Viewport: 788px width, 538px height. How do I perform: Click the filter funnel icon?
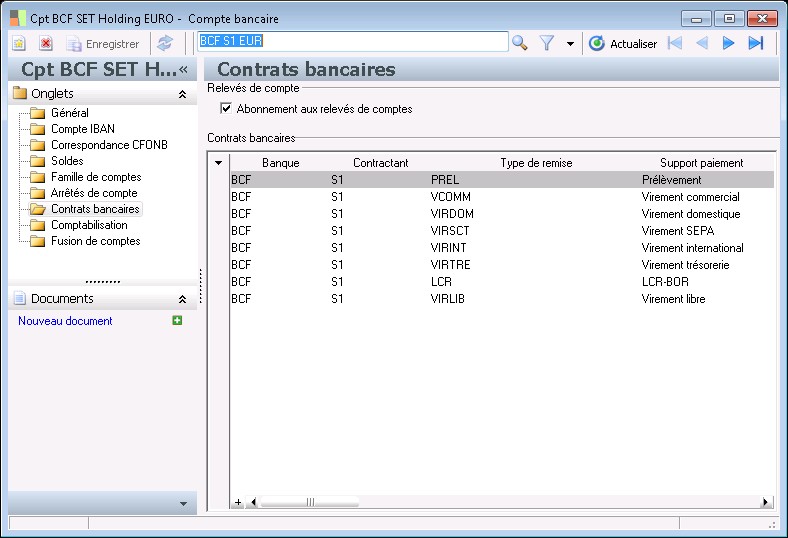547,43
